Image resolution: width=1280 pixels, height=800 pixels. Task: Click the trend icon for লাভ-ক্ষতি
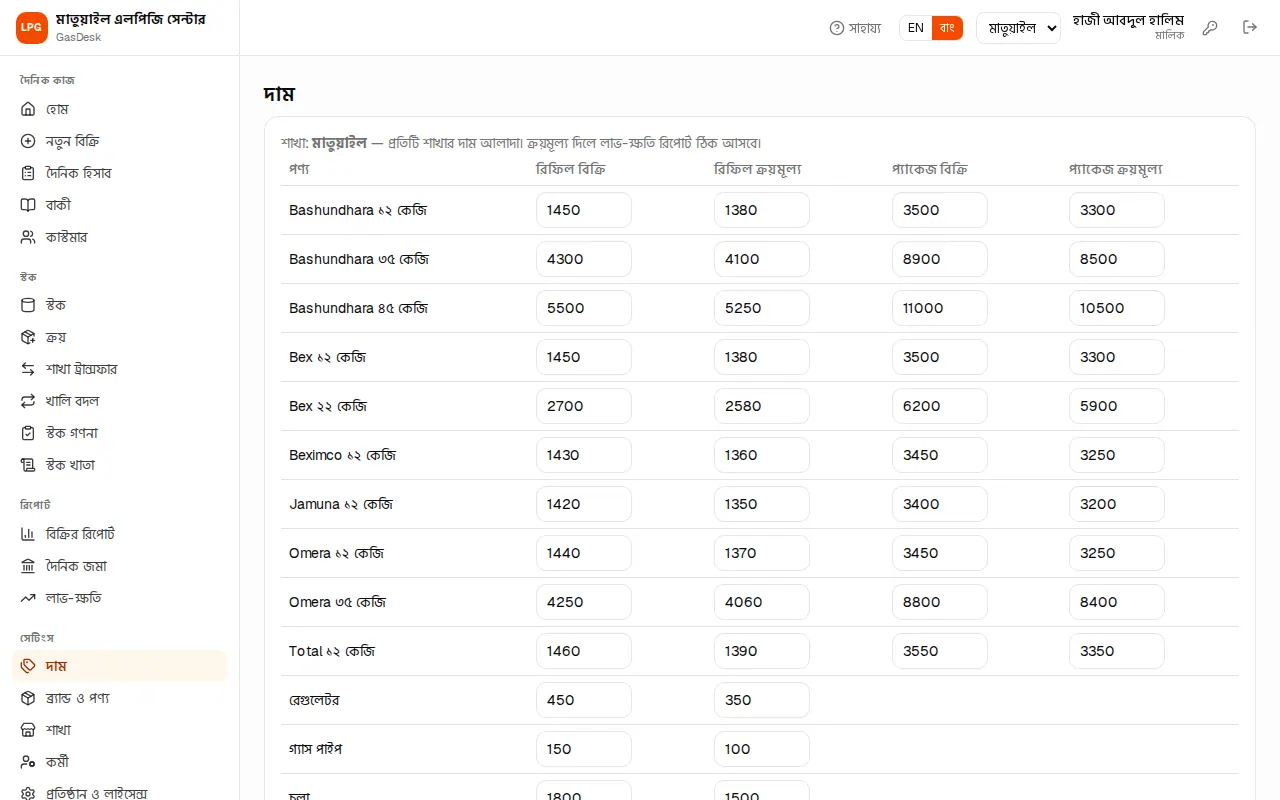[x=28, y=598]
